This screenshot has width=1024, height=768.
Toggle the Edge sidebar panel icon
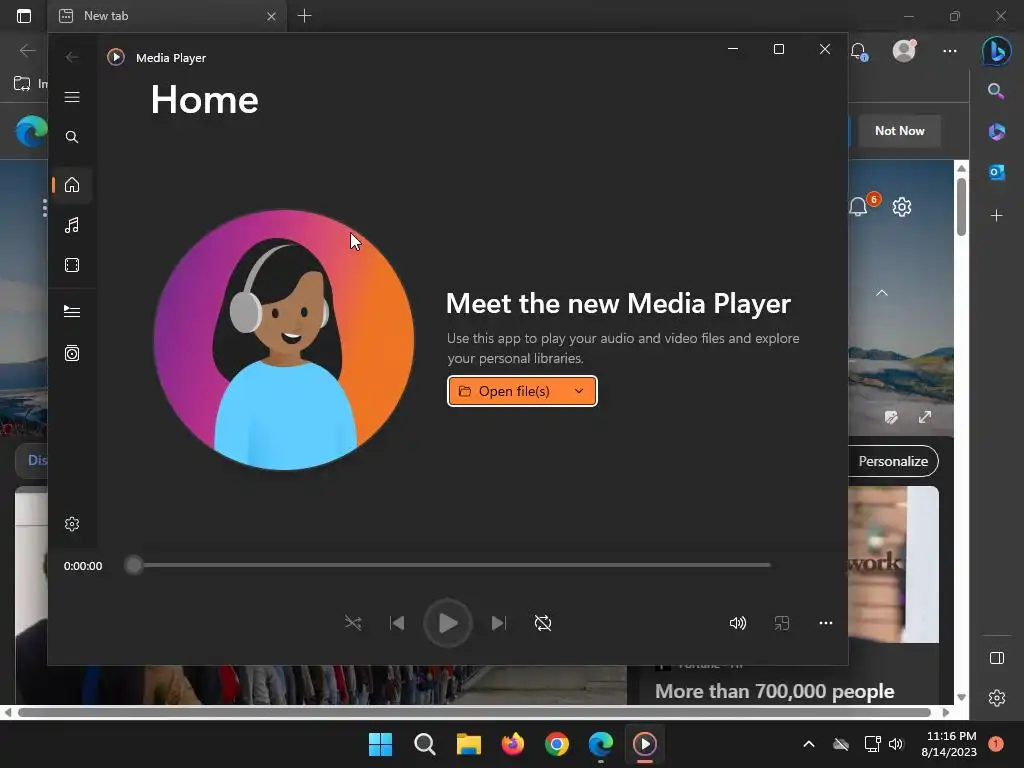point(997,658)
